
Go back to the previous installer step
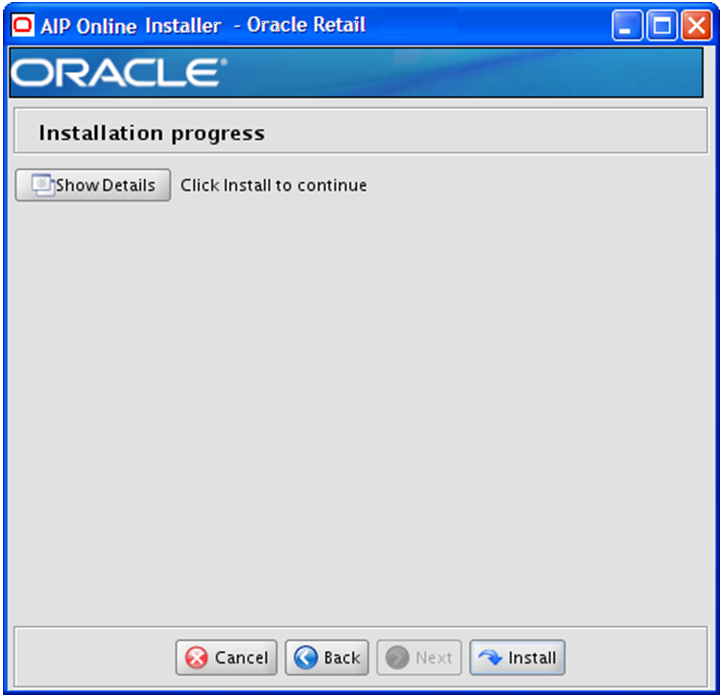click(x=327, y=657)
